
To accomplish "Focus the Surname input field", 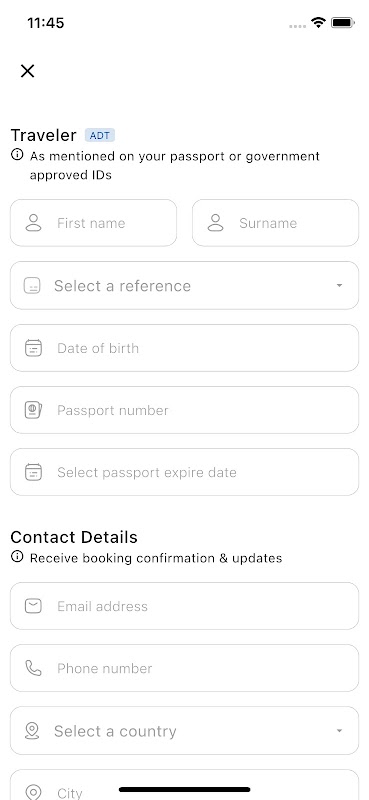I will click(x=276, y=223).
